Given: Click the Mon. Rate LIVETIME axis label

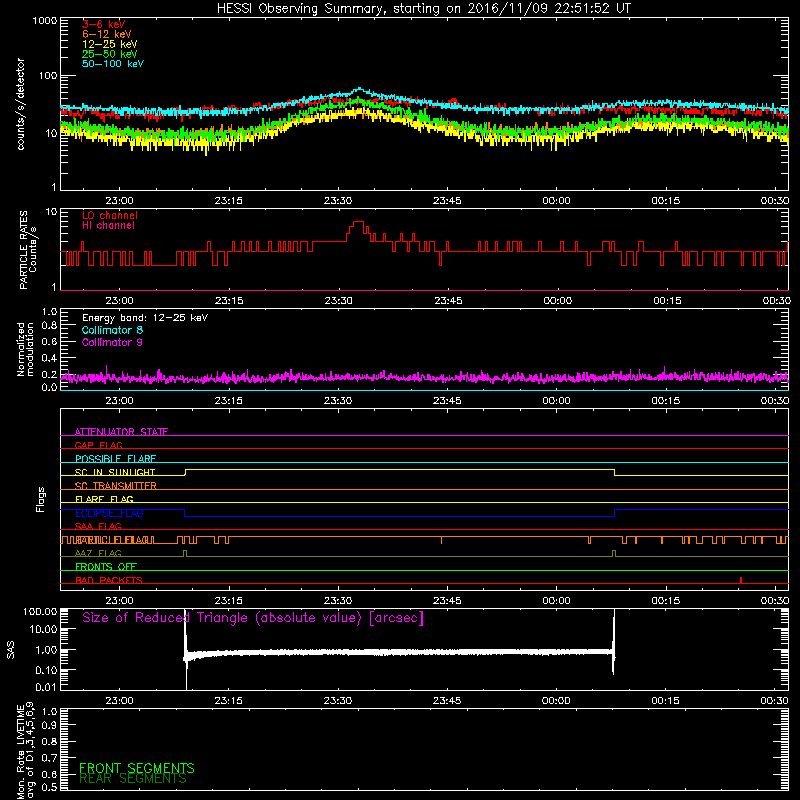Looking at the screenshot, I should [x=26, y=750].
